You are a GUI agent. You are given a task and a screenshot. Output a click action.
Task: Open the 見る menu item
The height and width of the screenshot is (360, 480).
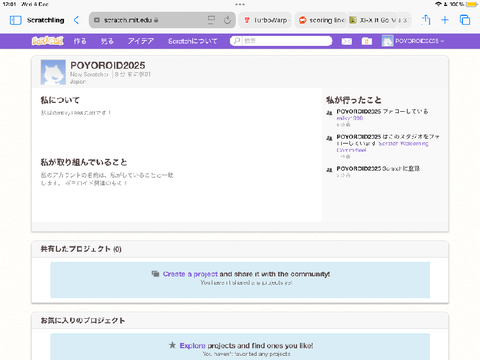(x=107, y=41)
